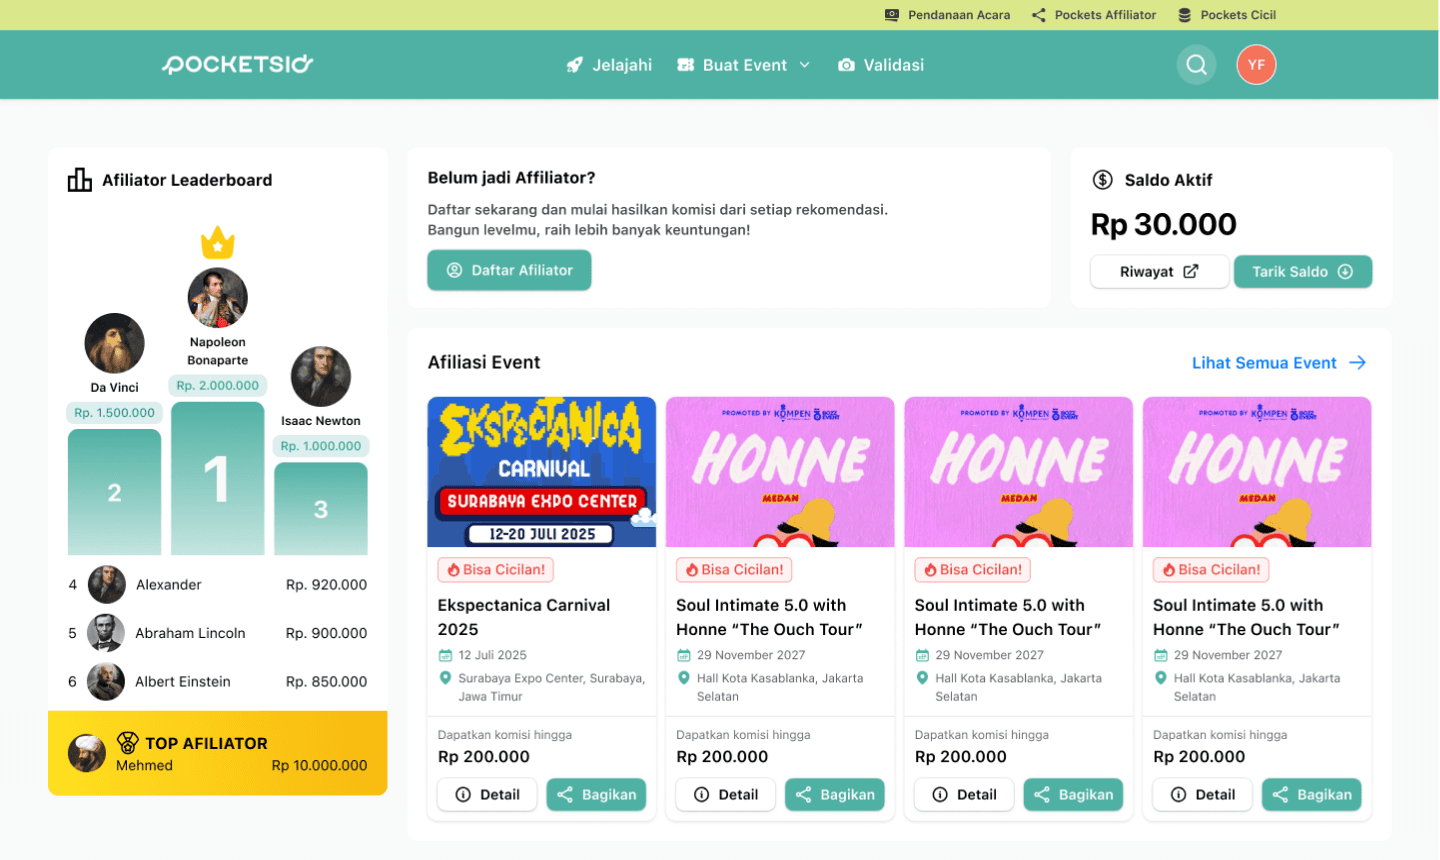Open Pockets Affiliator from top bar
The height and width of the screenshot is (860, 1440).
click(x=1094, y=15)
